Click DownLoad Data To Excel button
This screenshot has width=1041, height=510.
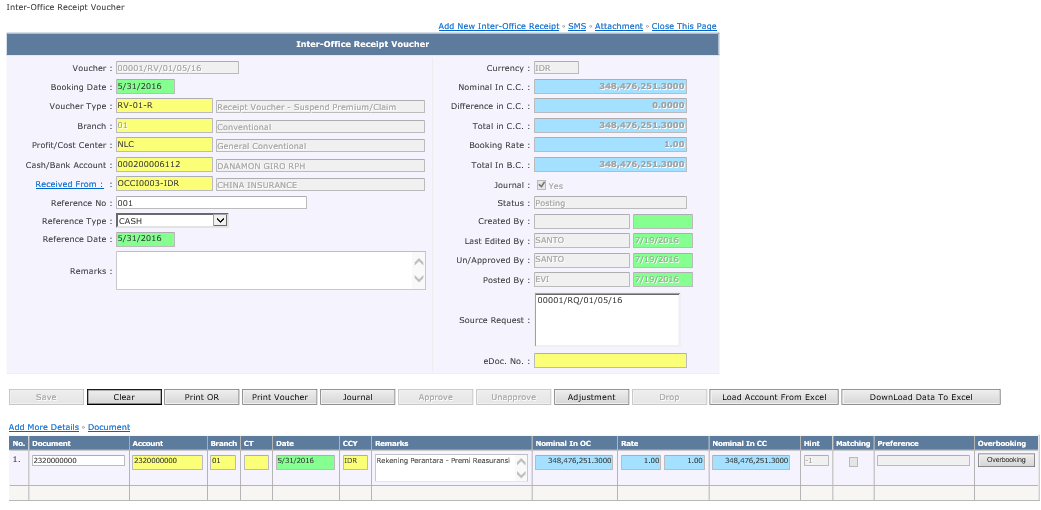tap(920, 397)
